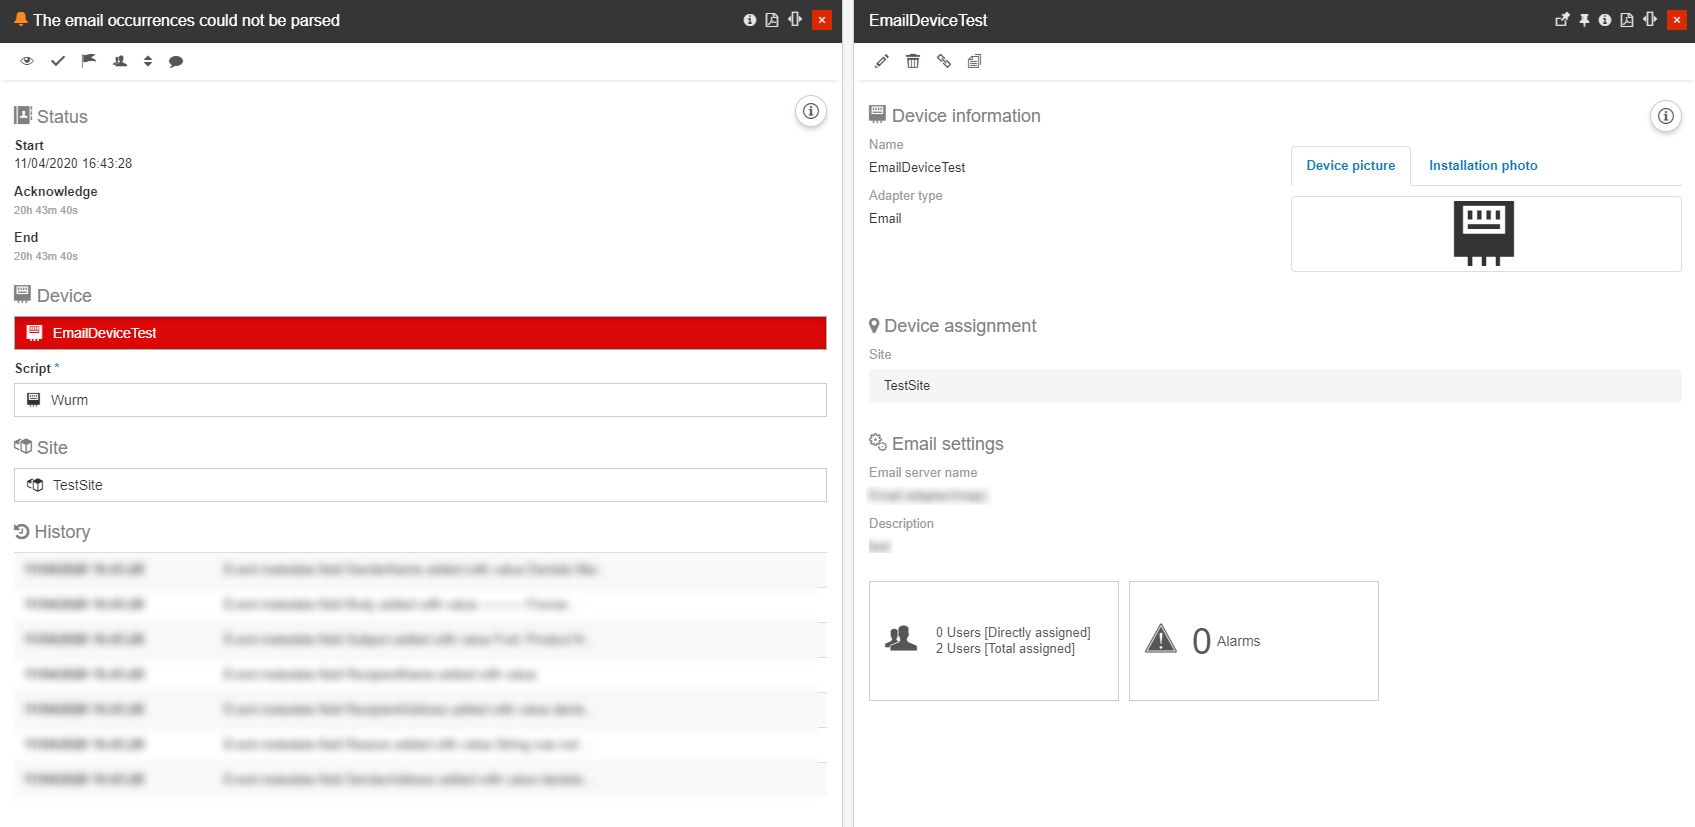Open the TestSite entry under Site
Image resolution: width=1695 pixels, height=827 pixels.
click(x=420, y=485)
